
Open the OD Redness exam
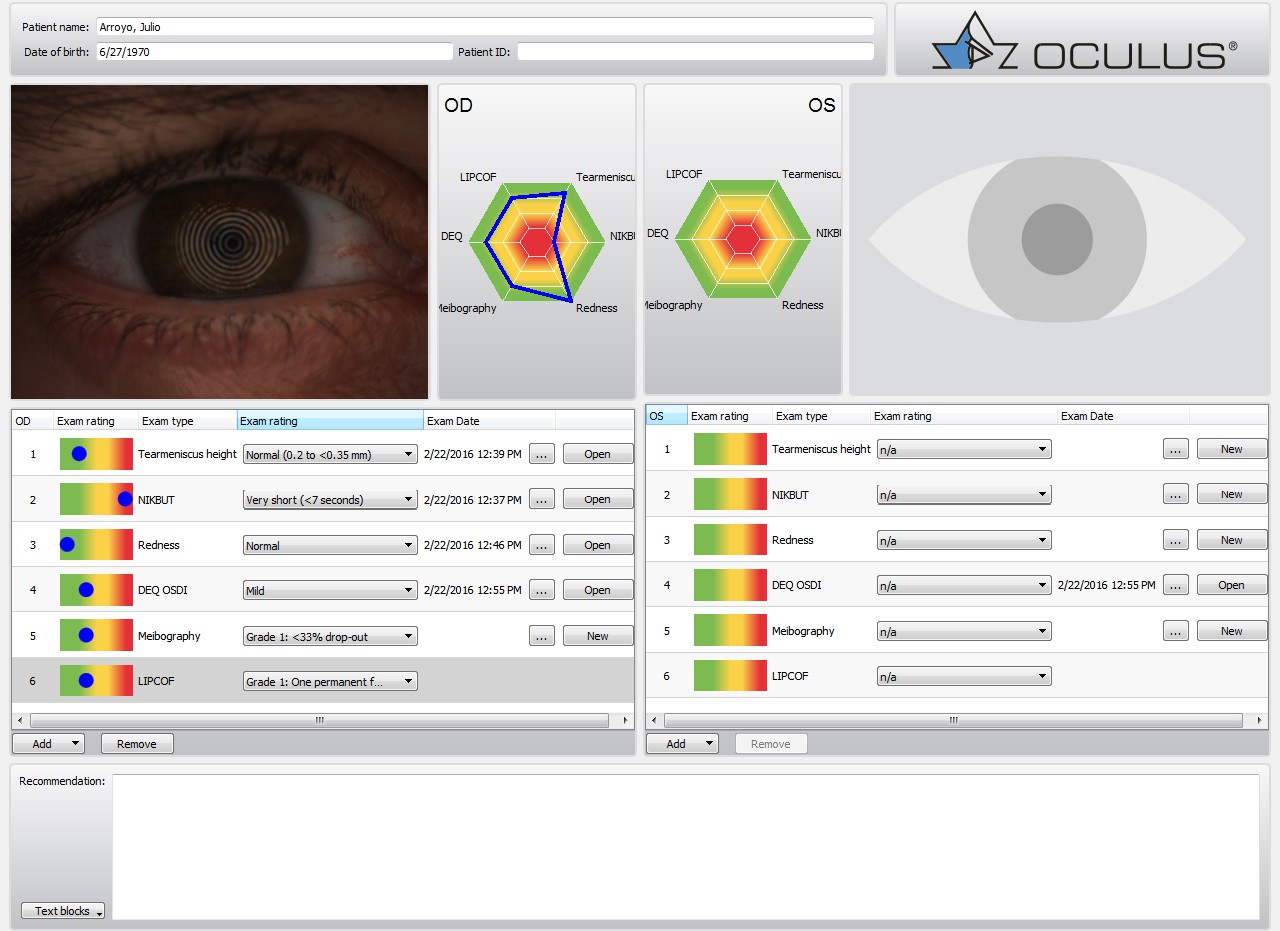click(597, 545)
